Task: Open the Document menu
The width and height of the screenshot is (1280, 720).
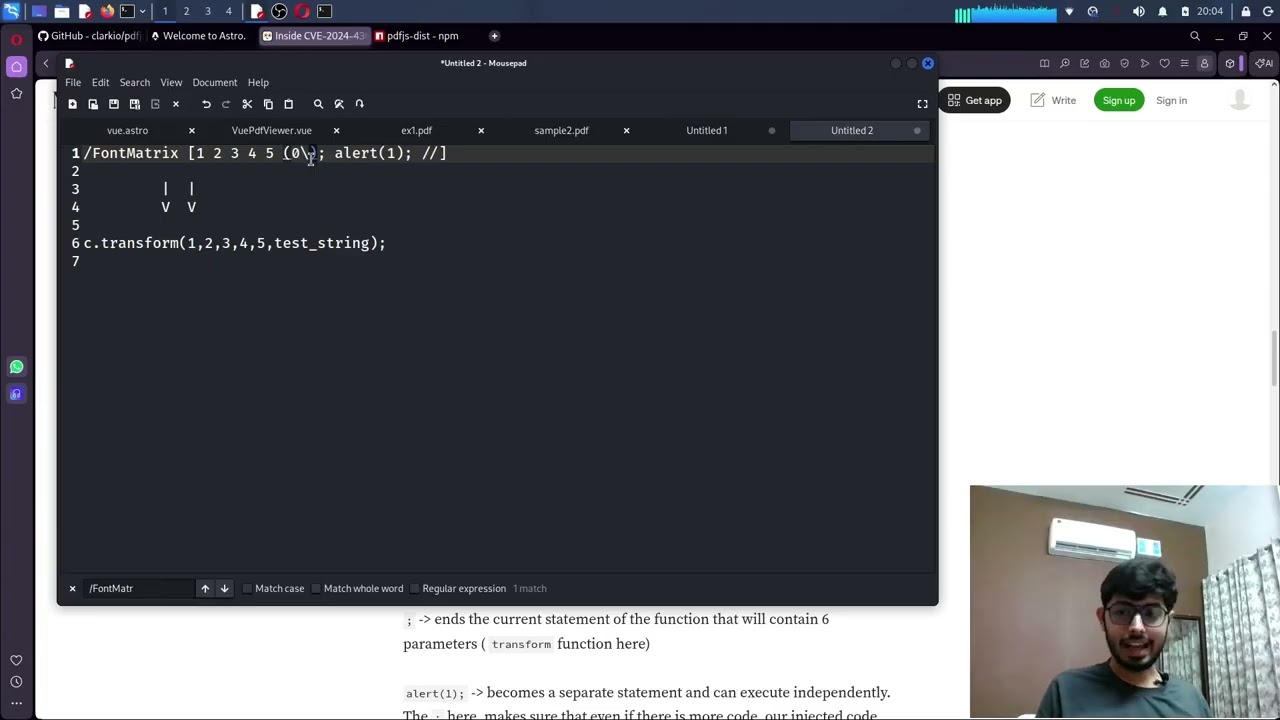Action: click(214, 82)
